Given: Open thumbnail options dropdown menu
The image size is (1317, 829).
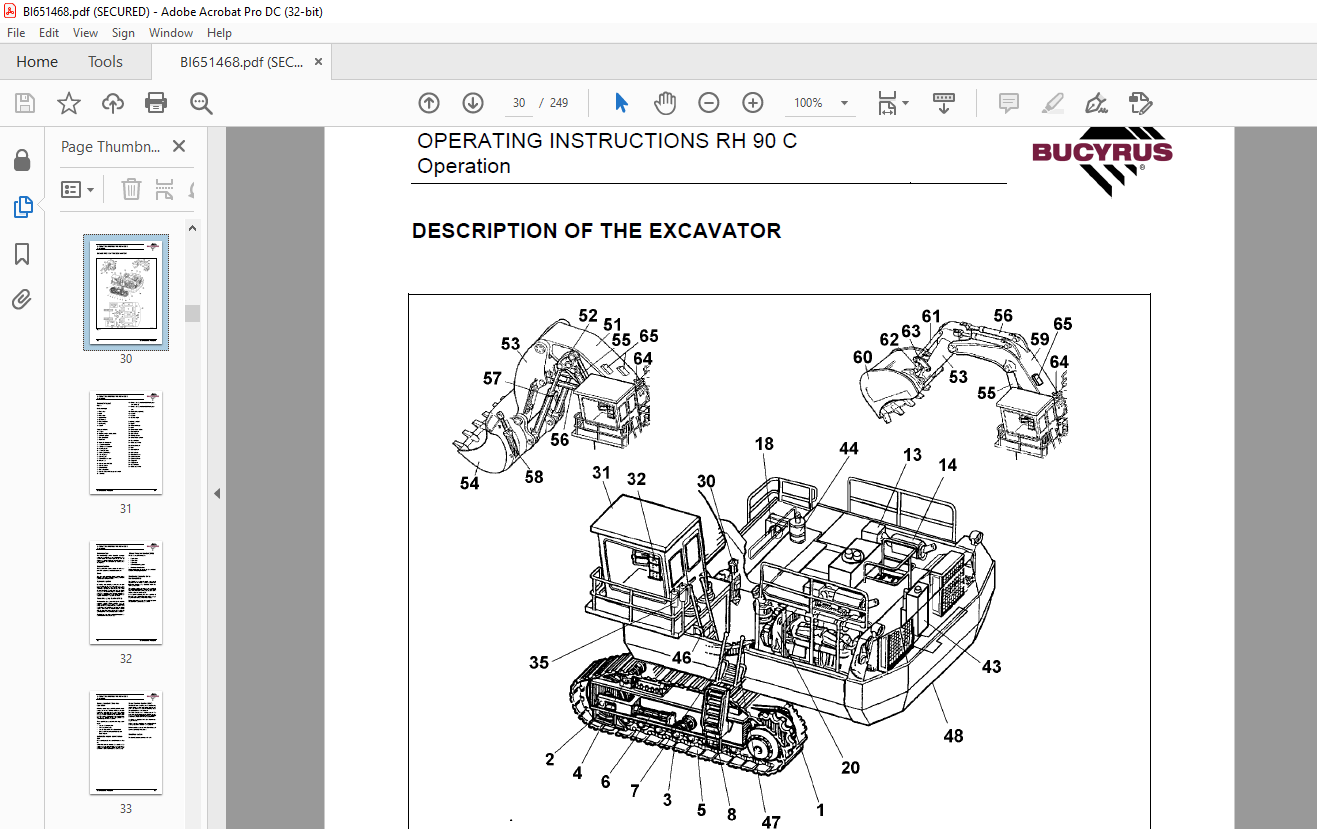Looking at the screenshot, I should 78,189.
